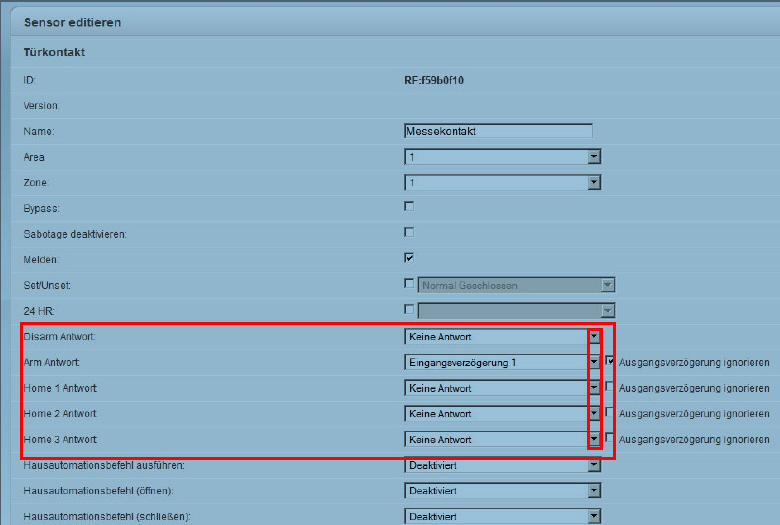This screenshot has height=525, width=780.
Task: Uncheck Ausgangsverzögerung ignorieren for Arm Antwort
Action: pyautogui.click(x=610, y=361)
